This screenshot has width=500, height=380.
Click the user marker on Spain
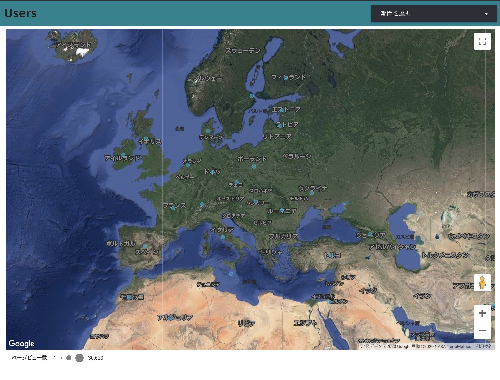[145, 246]
